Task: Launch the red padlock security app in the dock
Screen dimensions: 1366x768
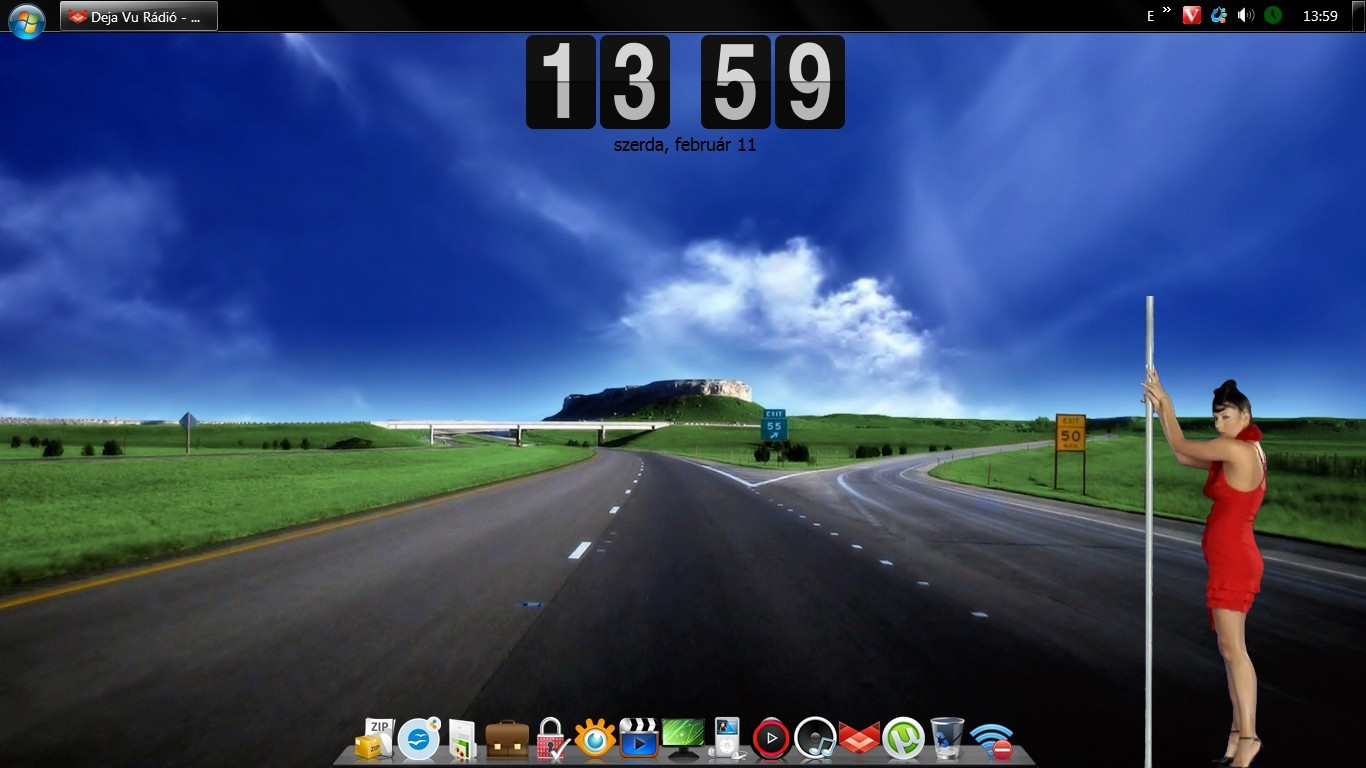Action: click(552, 740)
